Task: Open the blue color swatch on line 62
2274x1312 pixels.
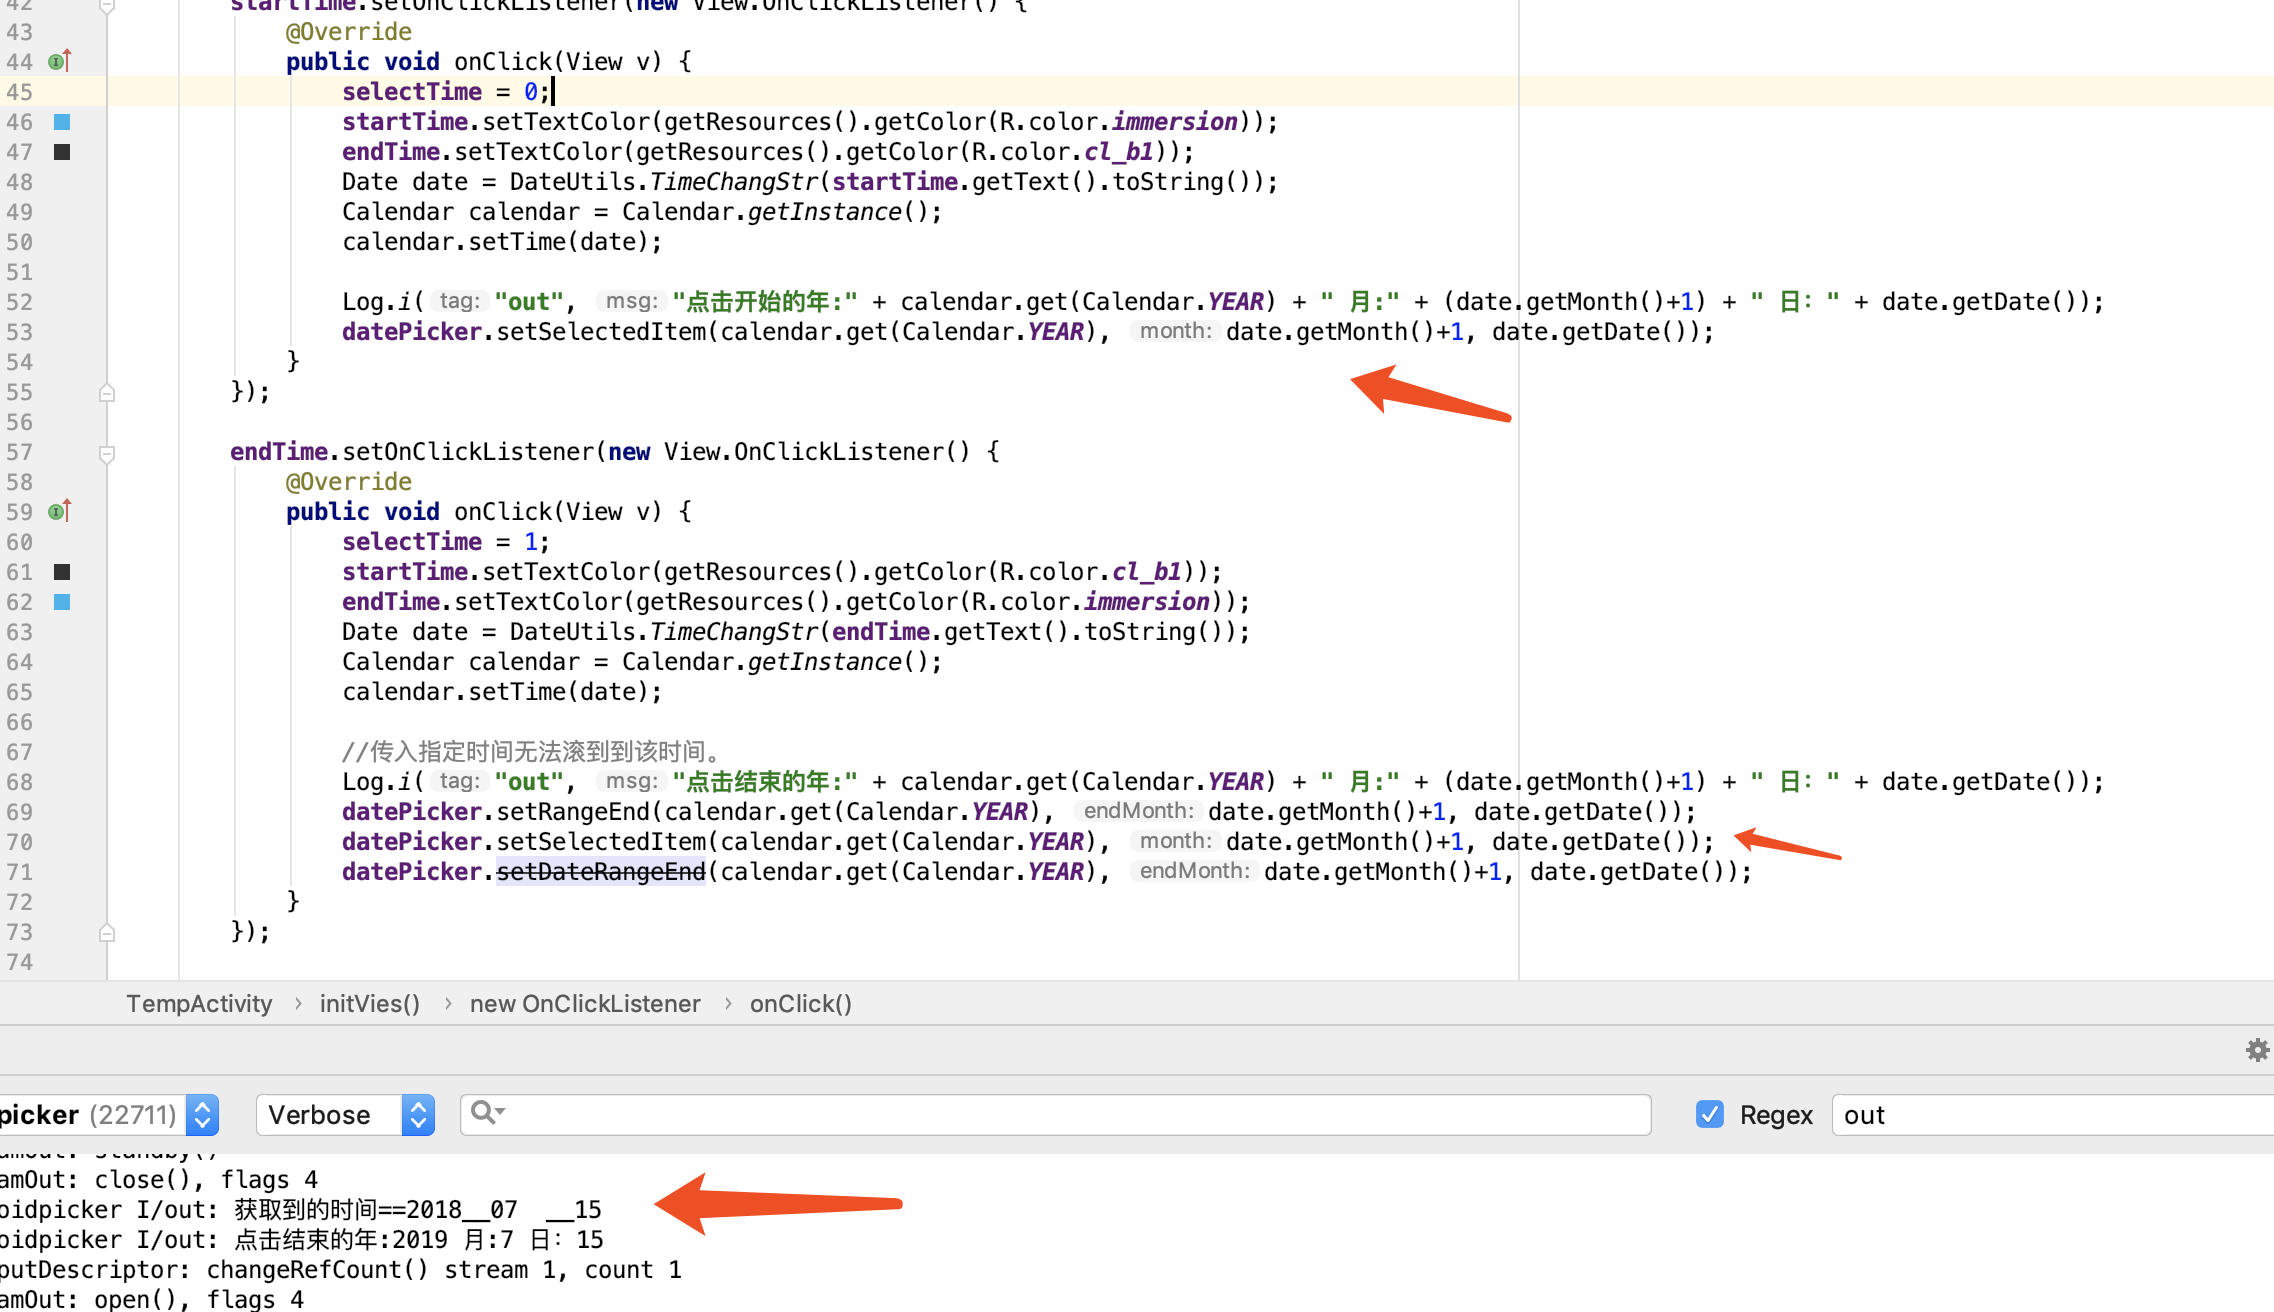Action: [x=62, y=602]
